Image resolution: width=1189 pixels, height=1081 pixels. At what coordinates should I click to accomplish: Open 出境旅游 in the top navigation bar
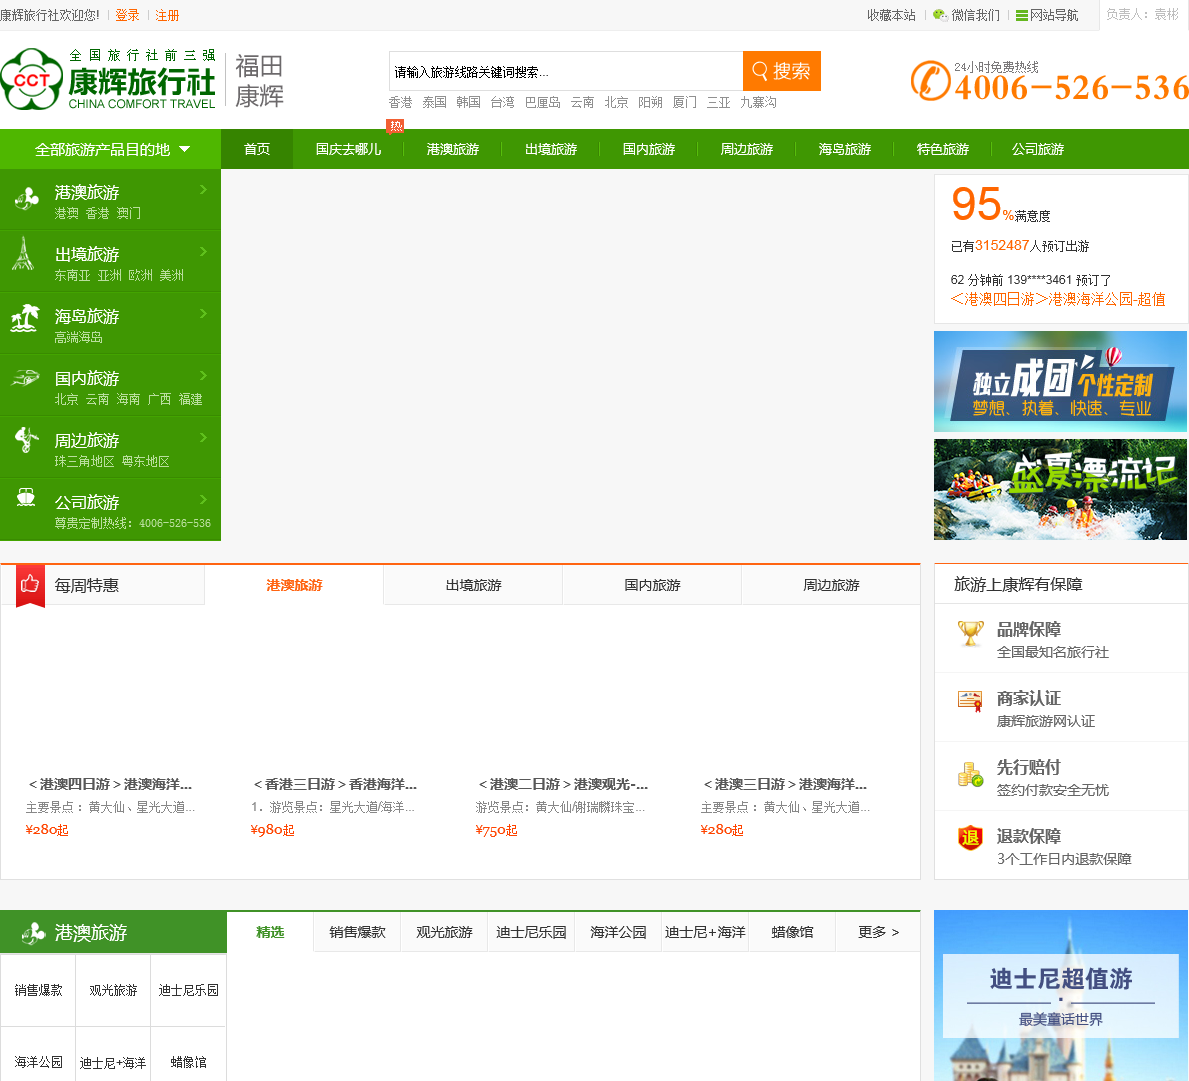point(551,149)
